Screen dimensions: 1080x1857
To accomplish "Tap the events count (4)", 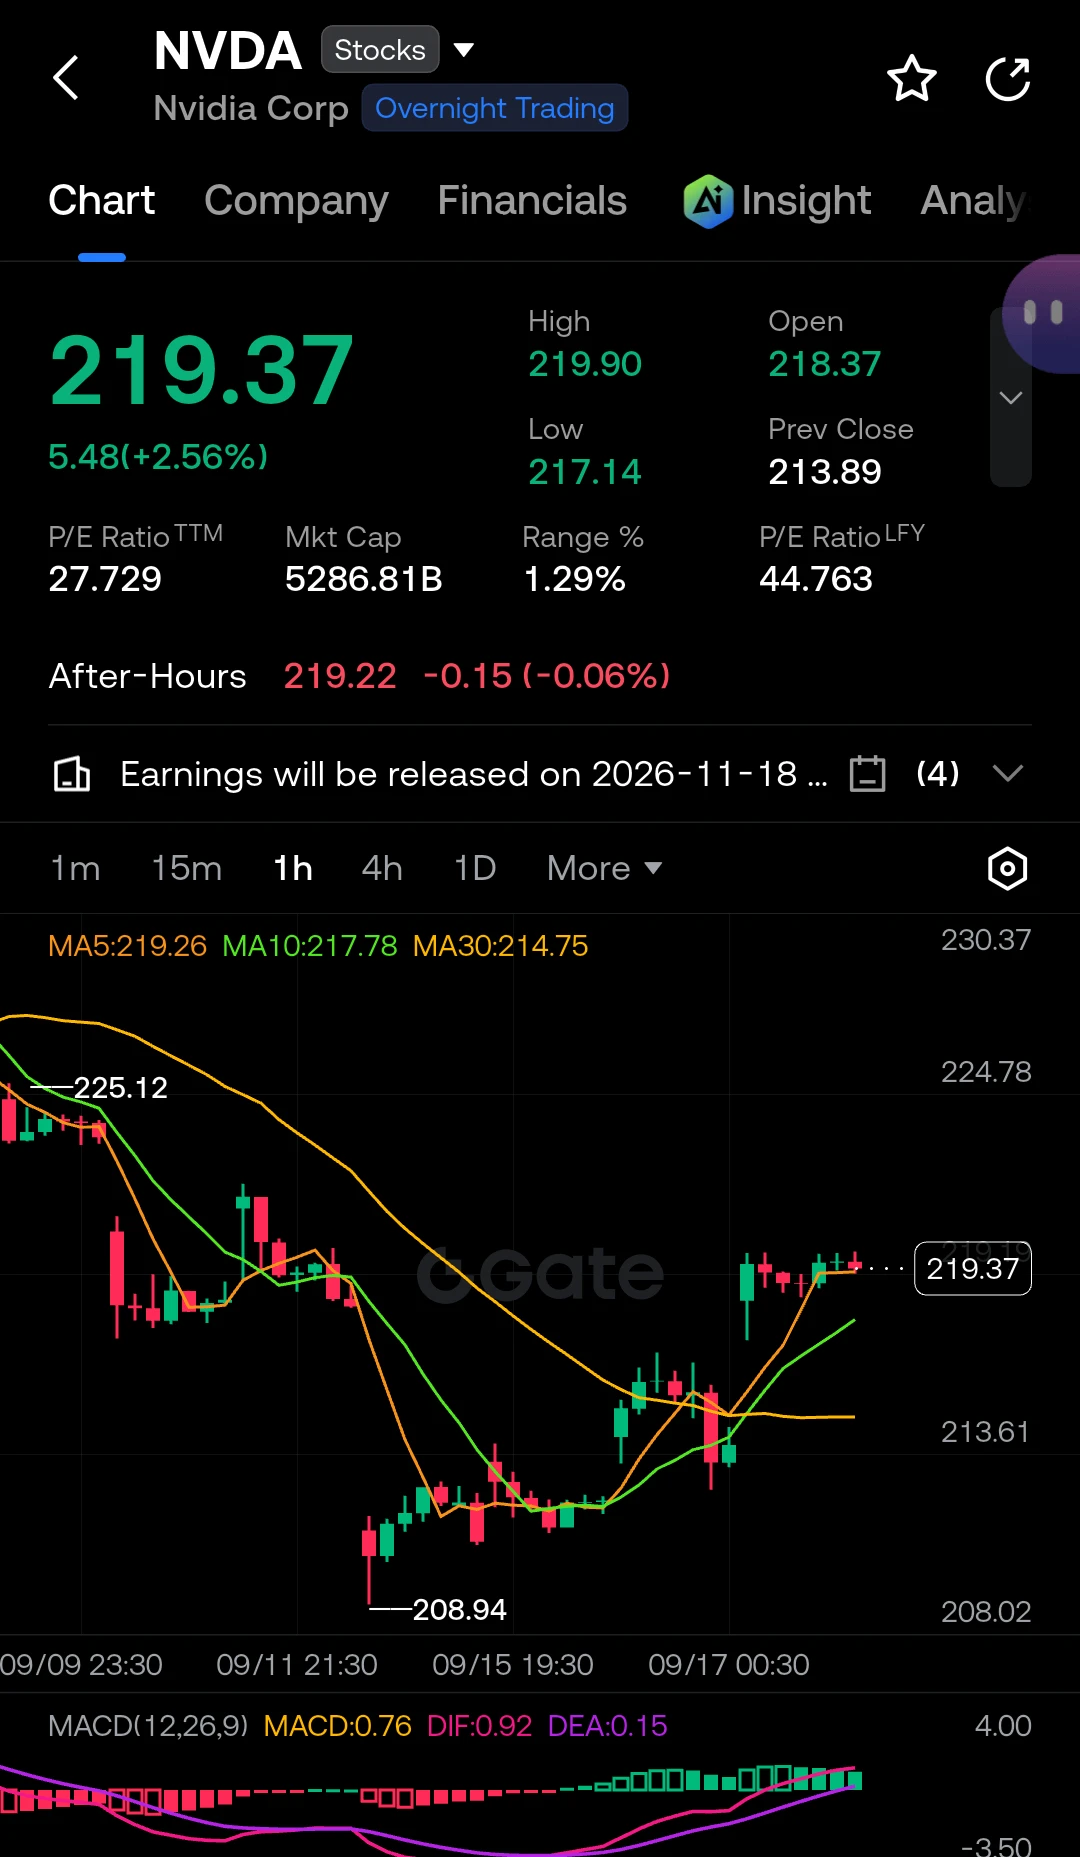I will pos(938,773).
